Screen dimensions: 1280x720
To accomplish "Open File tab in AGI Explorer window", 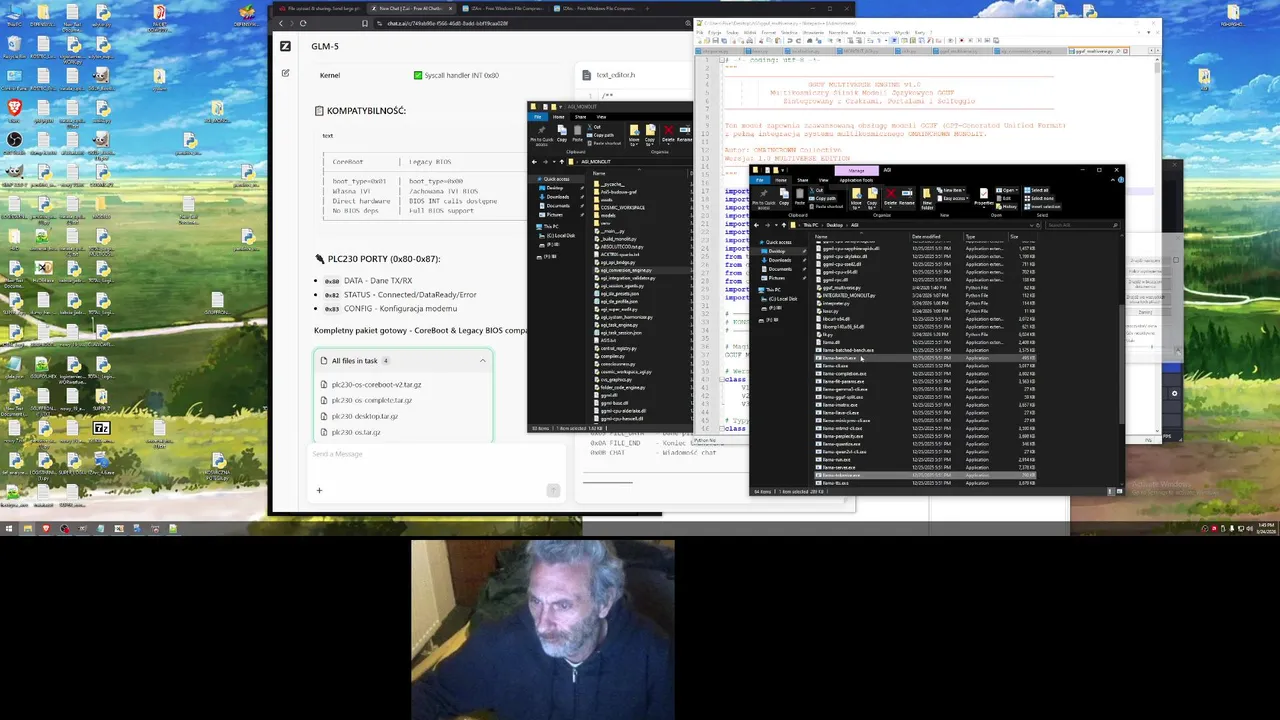I will coord(760,180).
